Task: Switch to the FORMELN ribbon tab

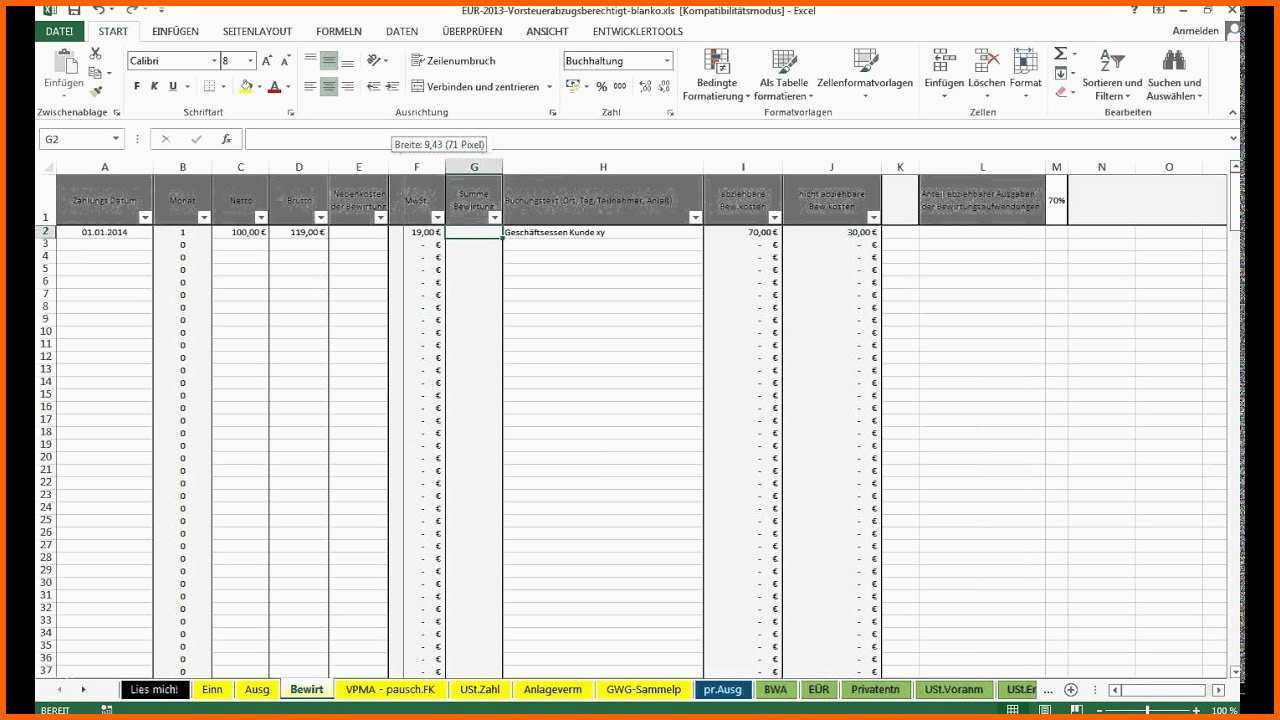Action: [339, 31]
